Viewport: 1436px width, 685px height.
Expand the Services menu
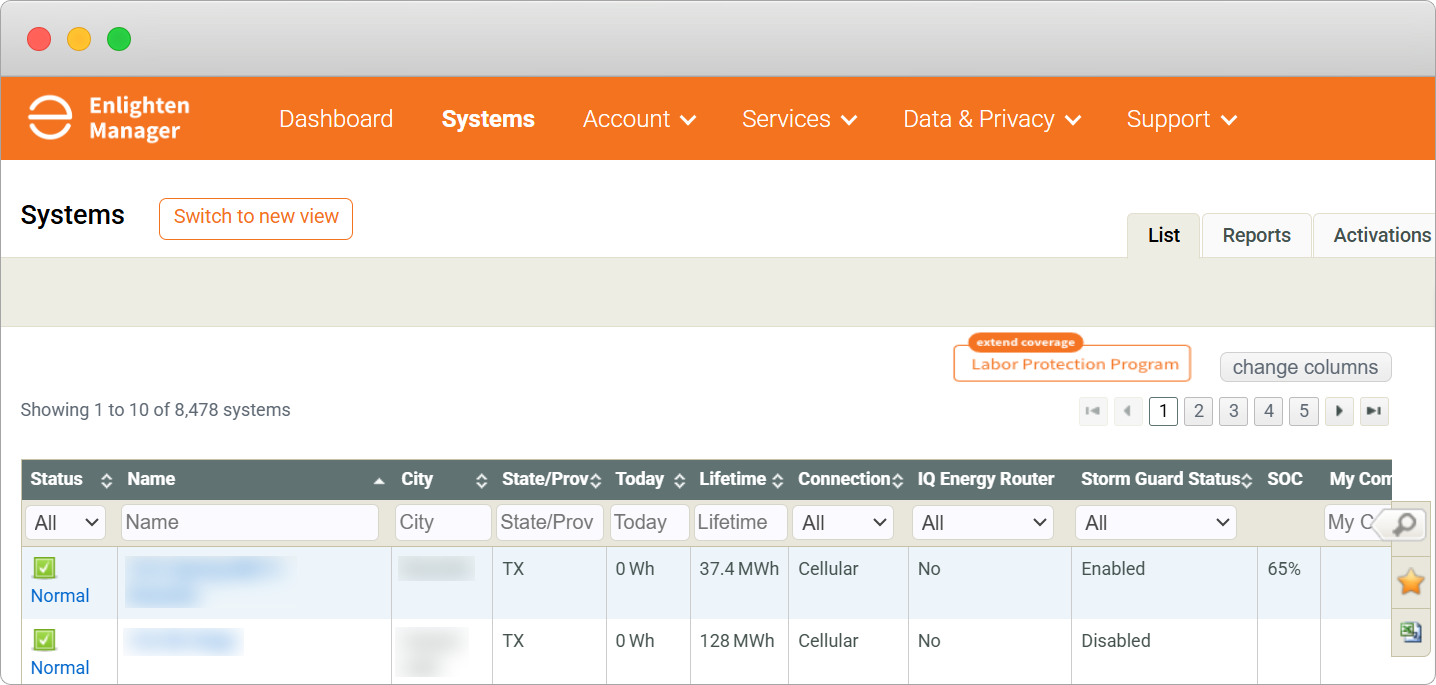pyautogui.click(x=799, y=119)
